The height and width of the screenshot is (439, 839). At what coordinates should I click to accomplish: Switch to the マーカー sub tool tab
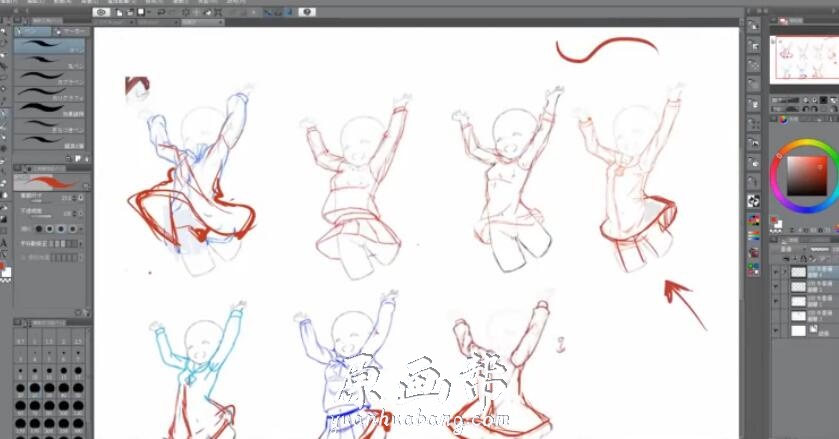(68, 31)
